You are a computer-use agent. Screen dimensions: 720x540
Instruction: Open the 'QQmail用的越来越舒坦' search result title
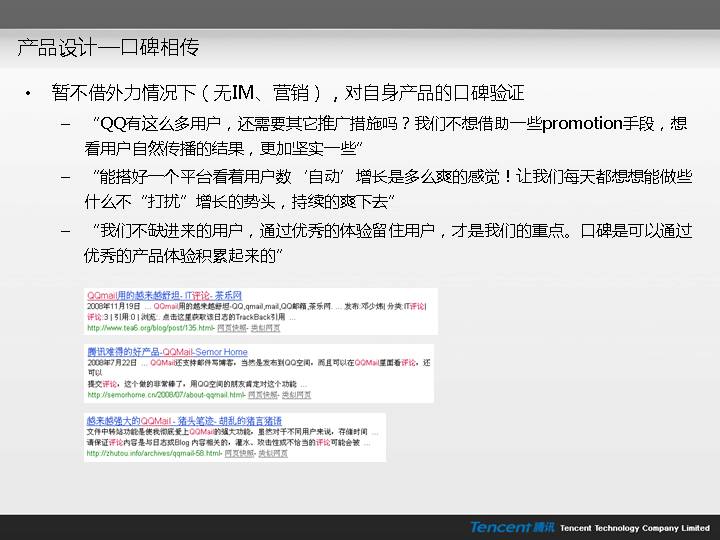(x=164, y=295)
